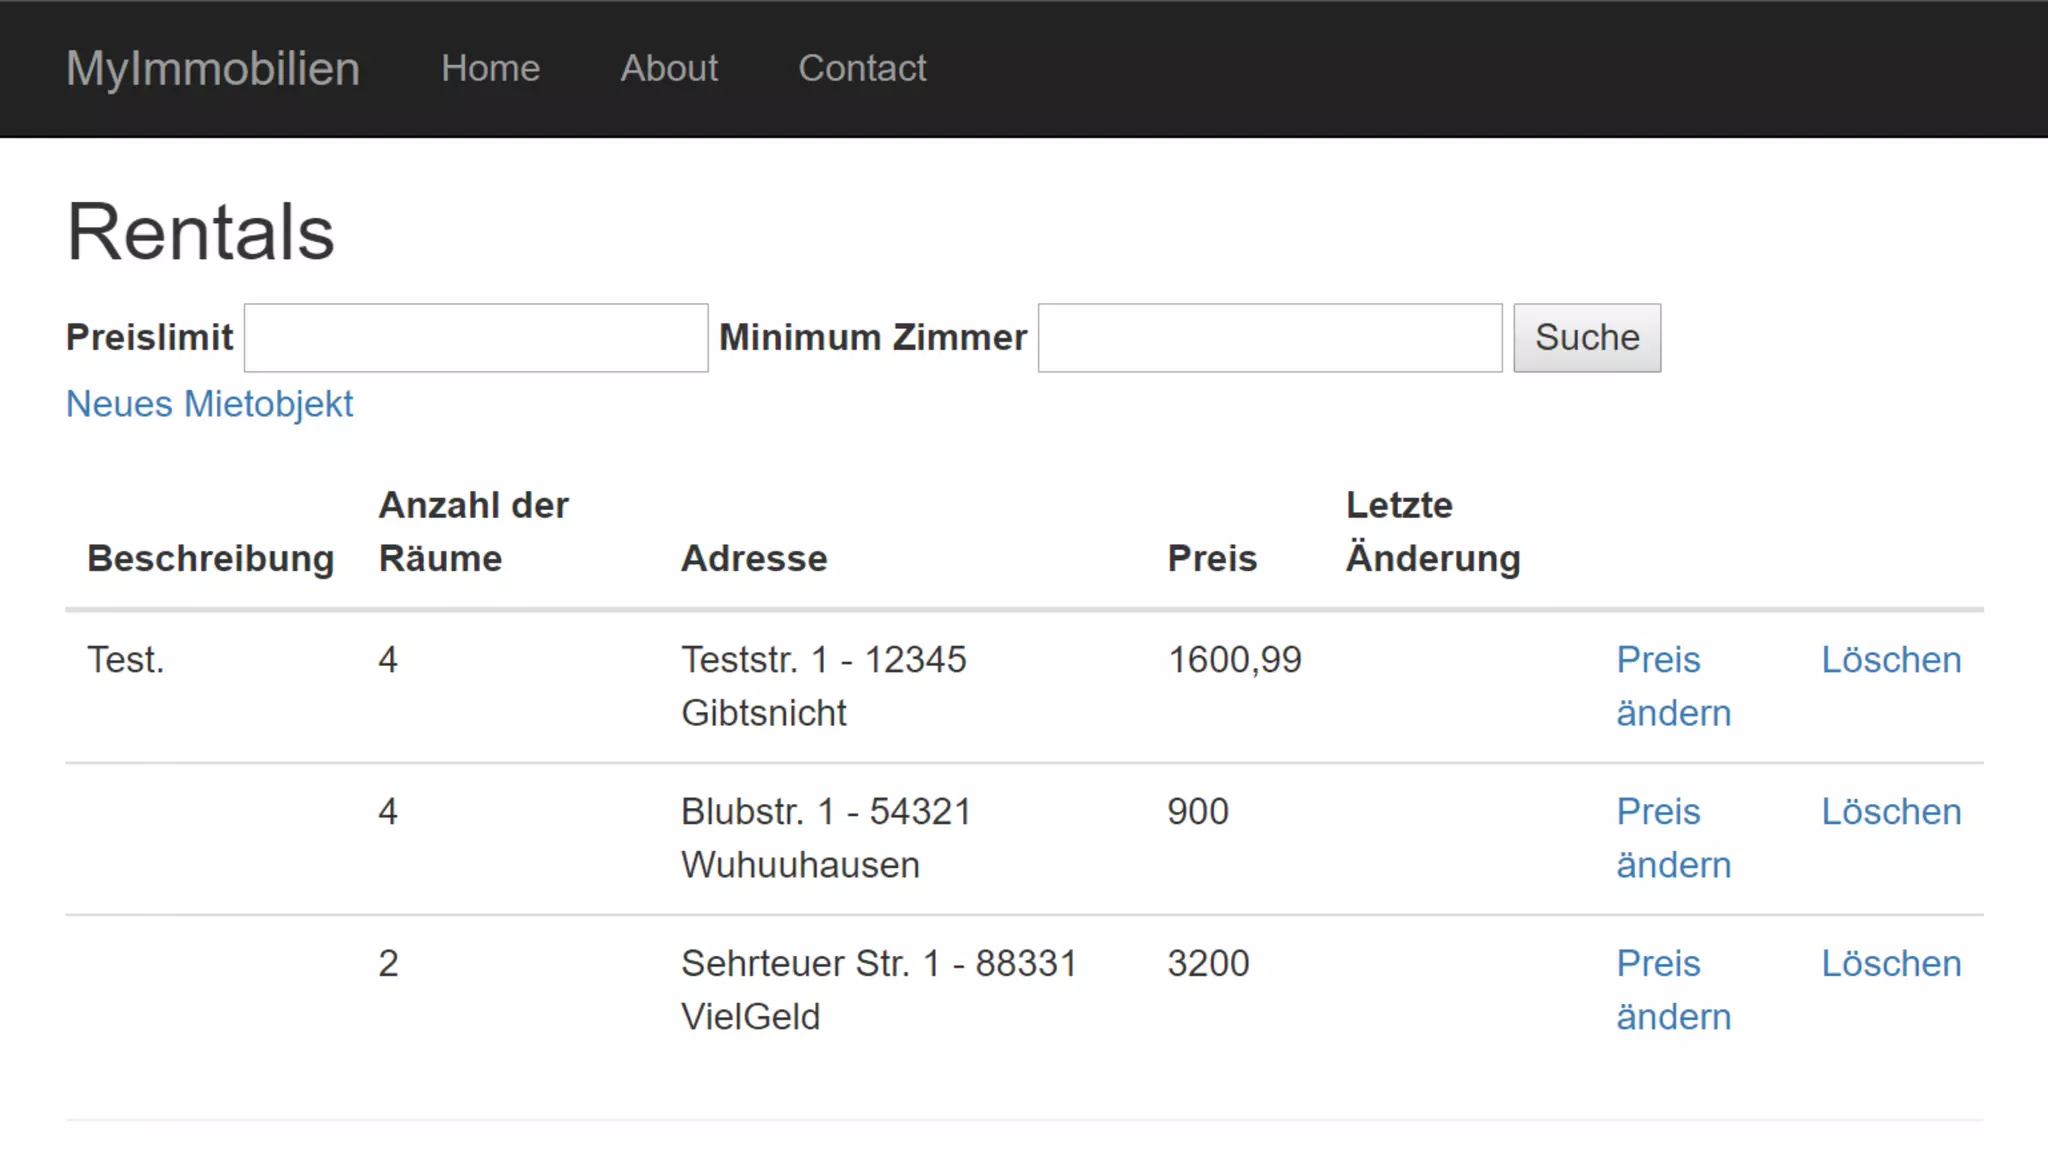Change price of Blubstr. 1 rental
This screenshot has height=1152, width=2048.
(1672, 838)
